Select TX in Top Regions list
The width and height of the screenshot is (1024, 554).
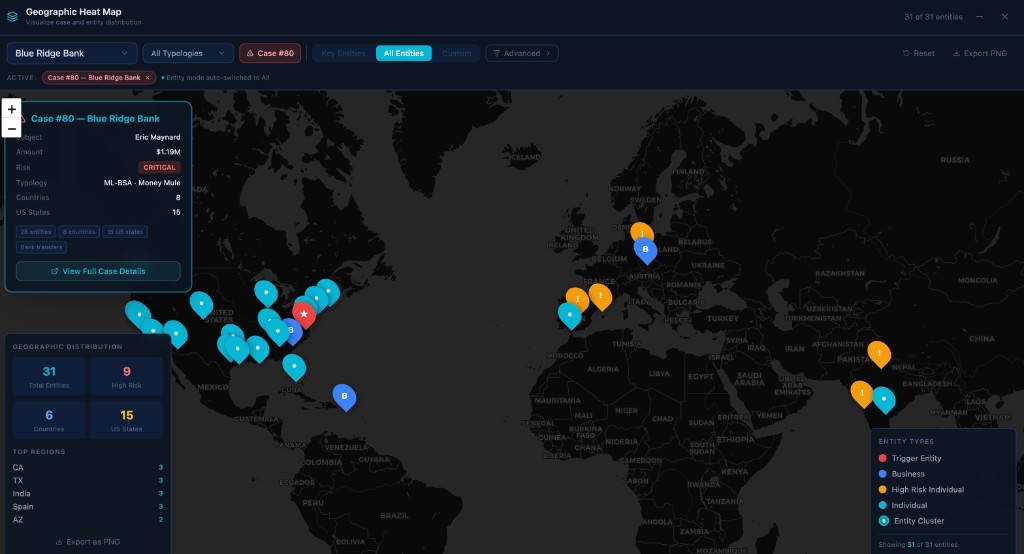point(88,480)
